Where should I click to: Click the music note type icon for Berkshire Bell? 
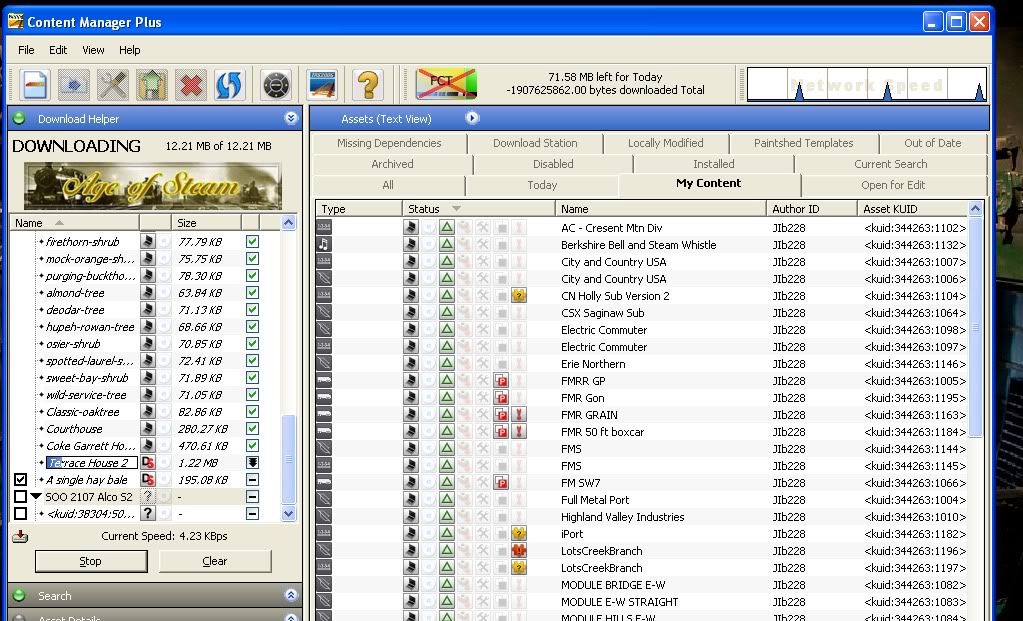[x=324, y=245]
